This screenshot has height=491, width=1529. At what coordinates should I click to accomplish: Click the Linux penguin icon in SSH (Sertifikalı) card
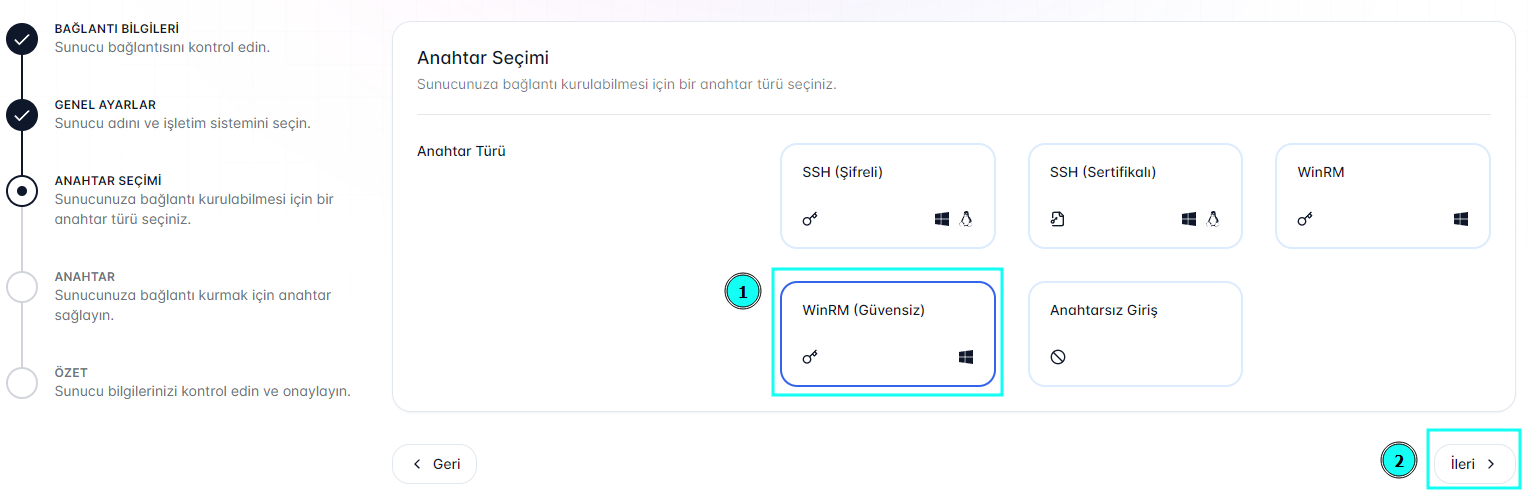point(1213,219)
